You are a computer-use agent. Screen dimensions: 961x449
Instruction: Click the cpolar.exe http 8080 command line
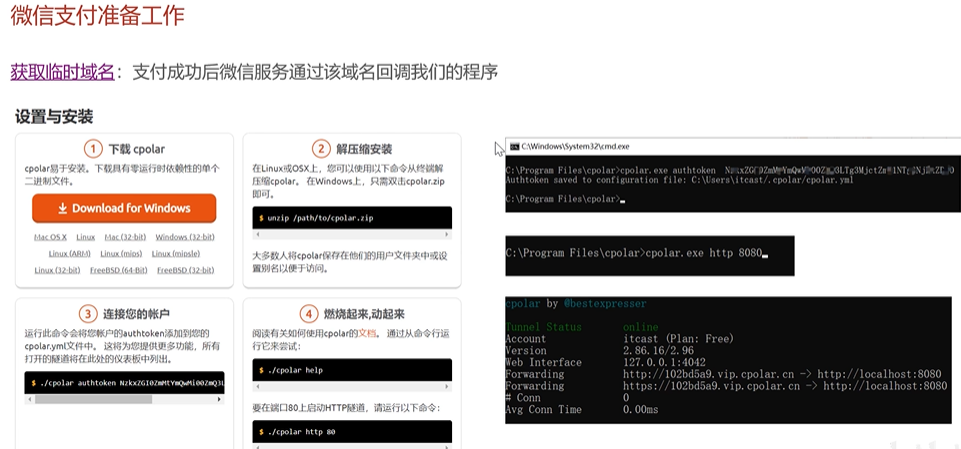[636, 252]
